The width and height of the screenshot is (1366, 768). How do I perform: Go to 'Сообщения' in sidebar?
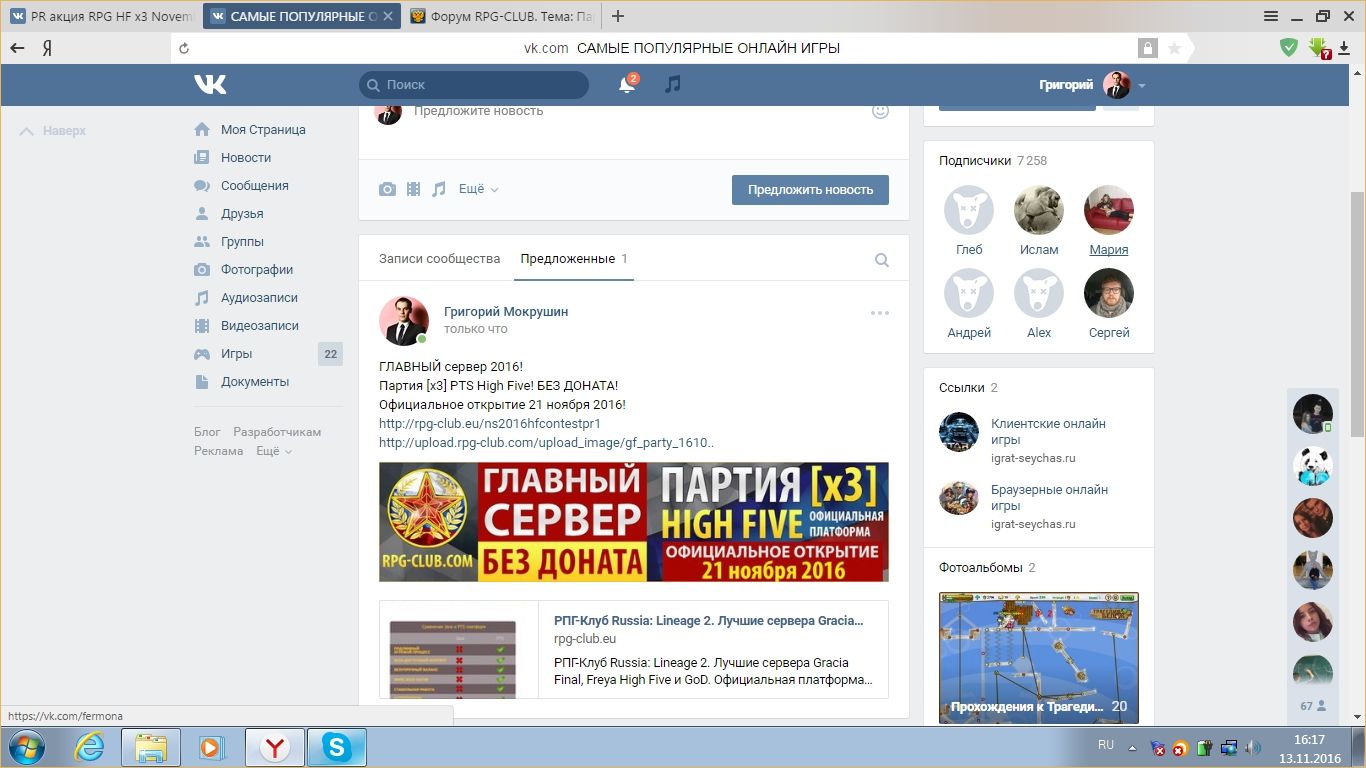coord(254,185)
